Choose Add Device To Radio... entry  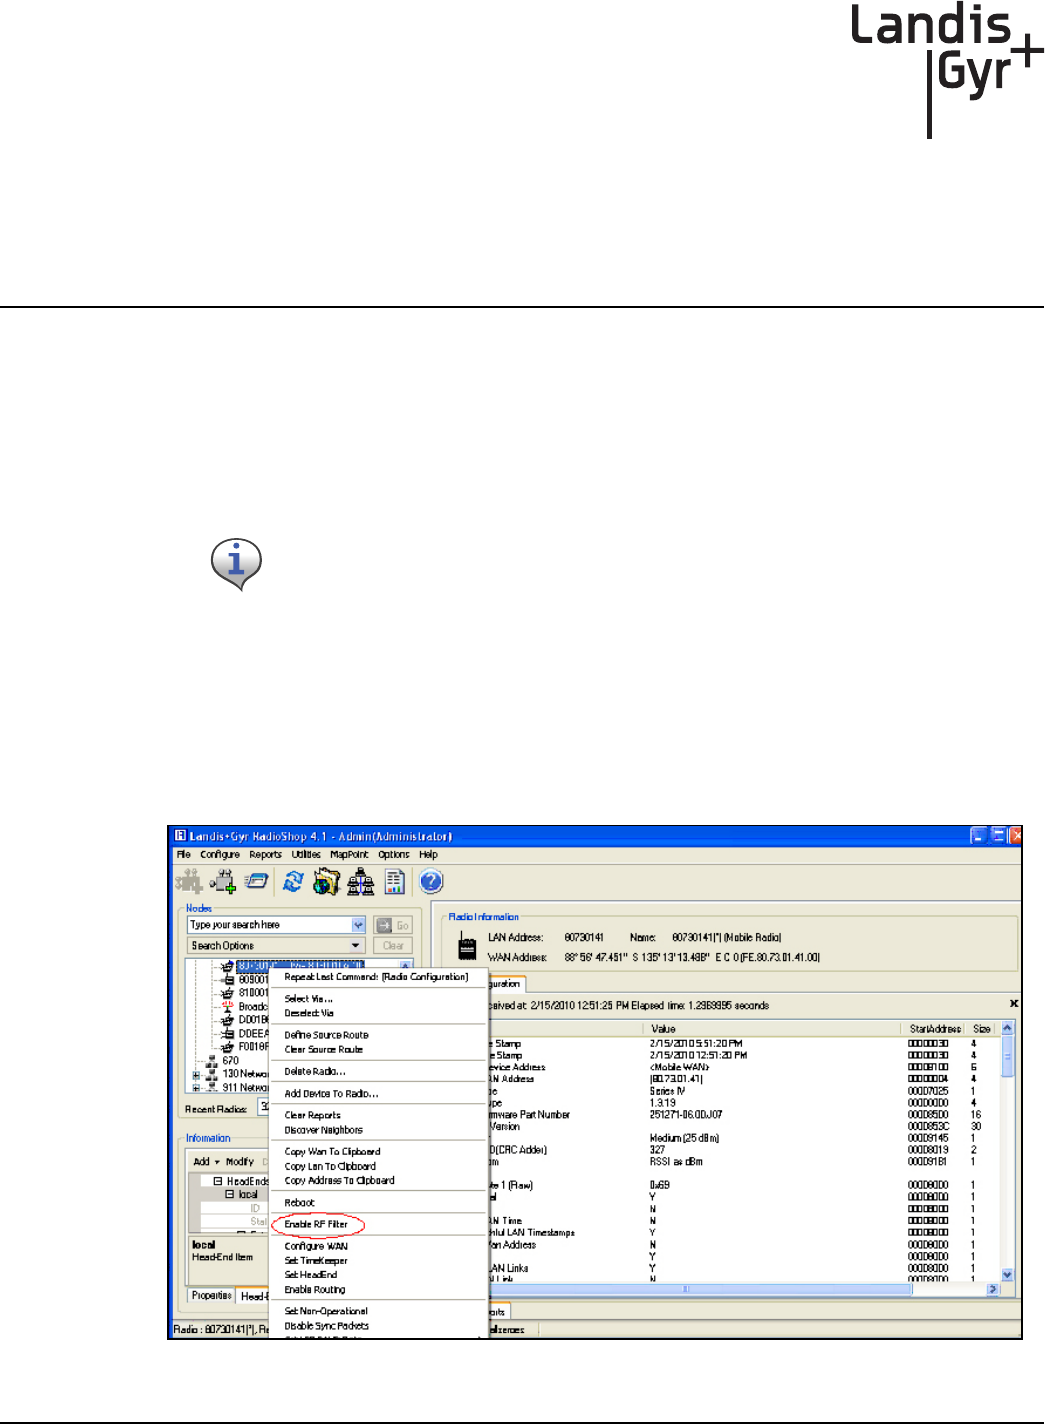point(331,1093)
